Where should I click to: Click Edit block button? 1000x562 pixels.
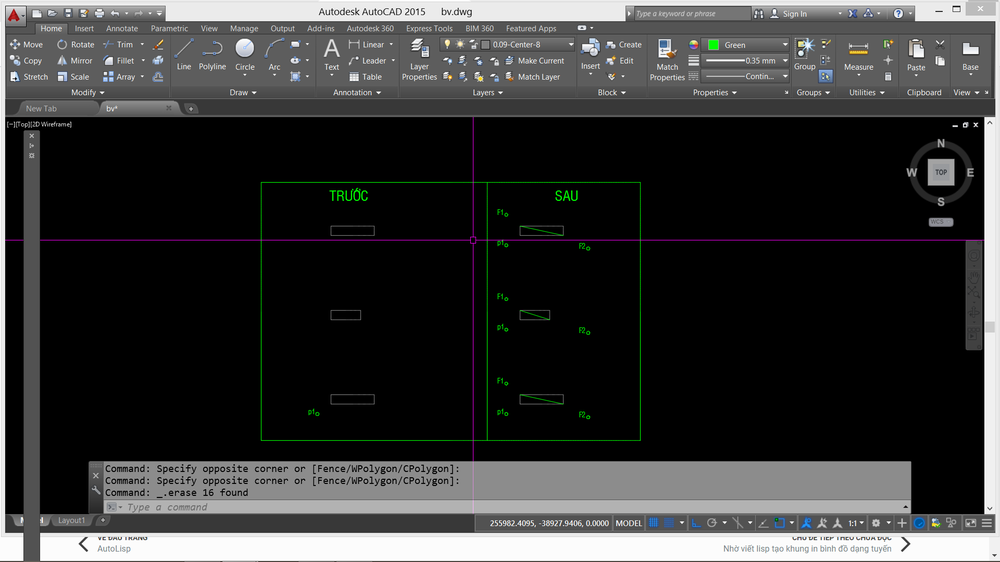(x=620, y=61)
